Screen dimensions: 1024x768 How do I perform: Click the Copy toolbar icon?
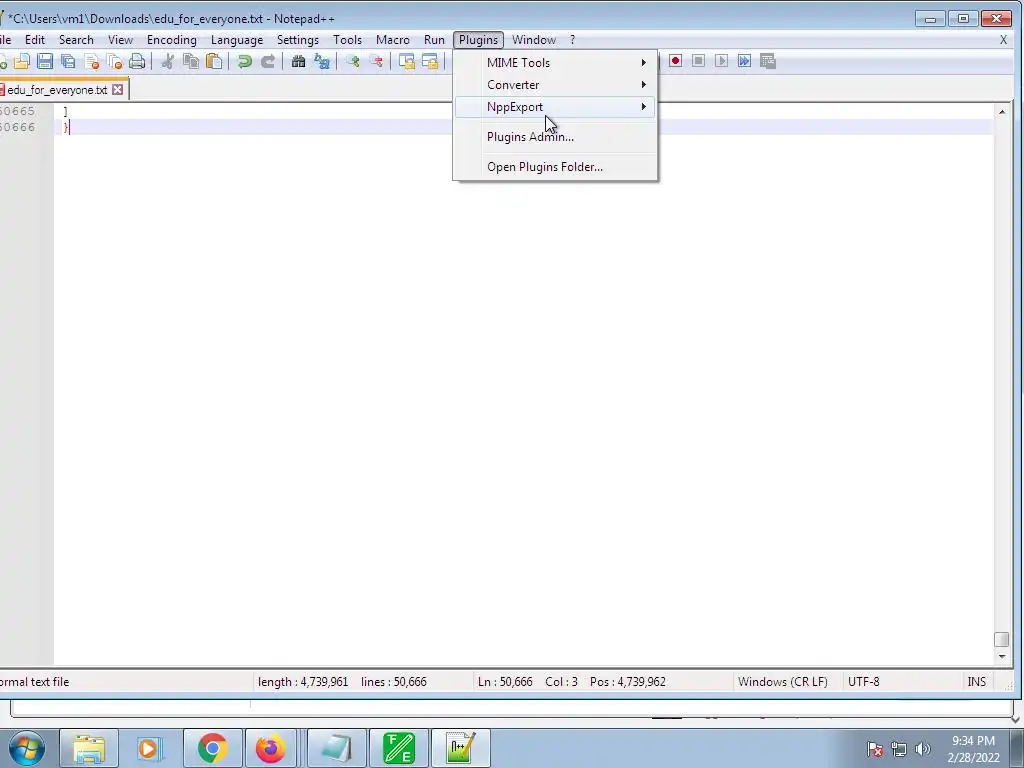click(191, 61)
